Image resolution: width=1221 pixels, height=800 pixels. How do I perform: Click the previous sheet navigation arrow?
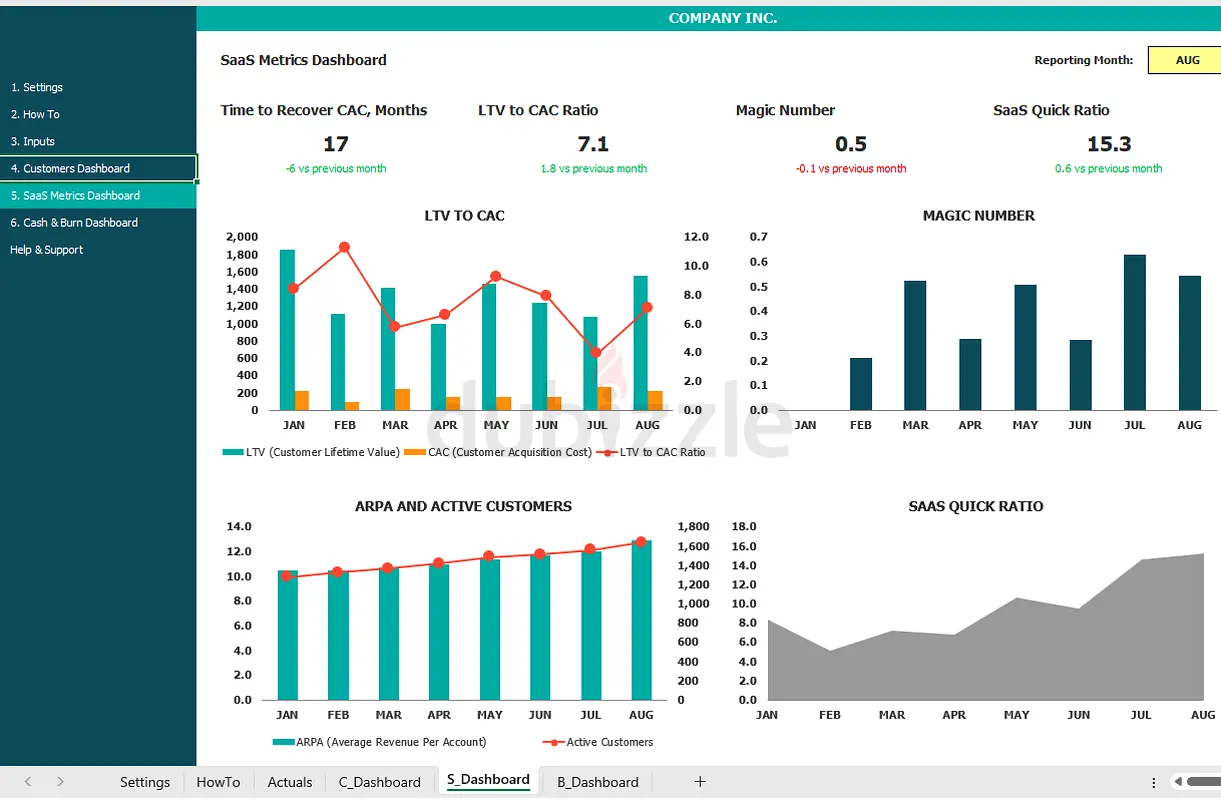tap(28, 782)
